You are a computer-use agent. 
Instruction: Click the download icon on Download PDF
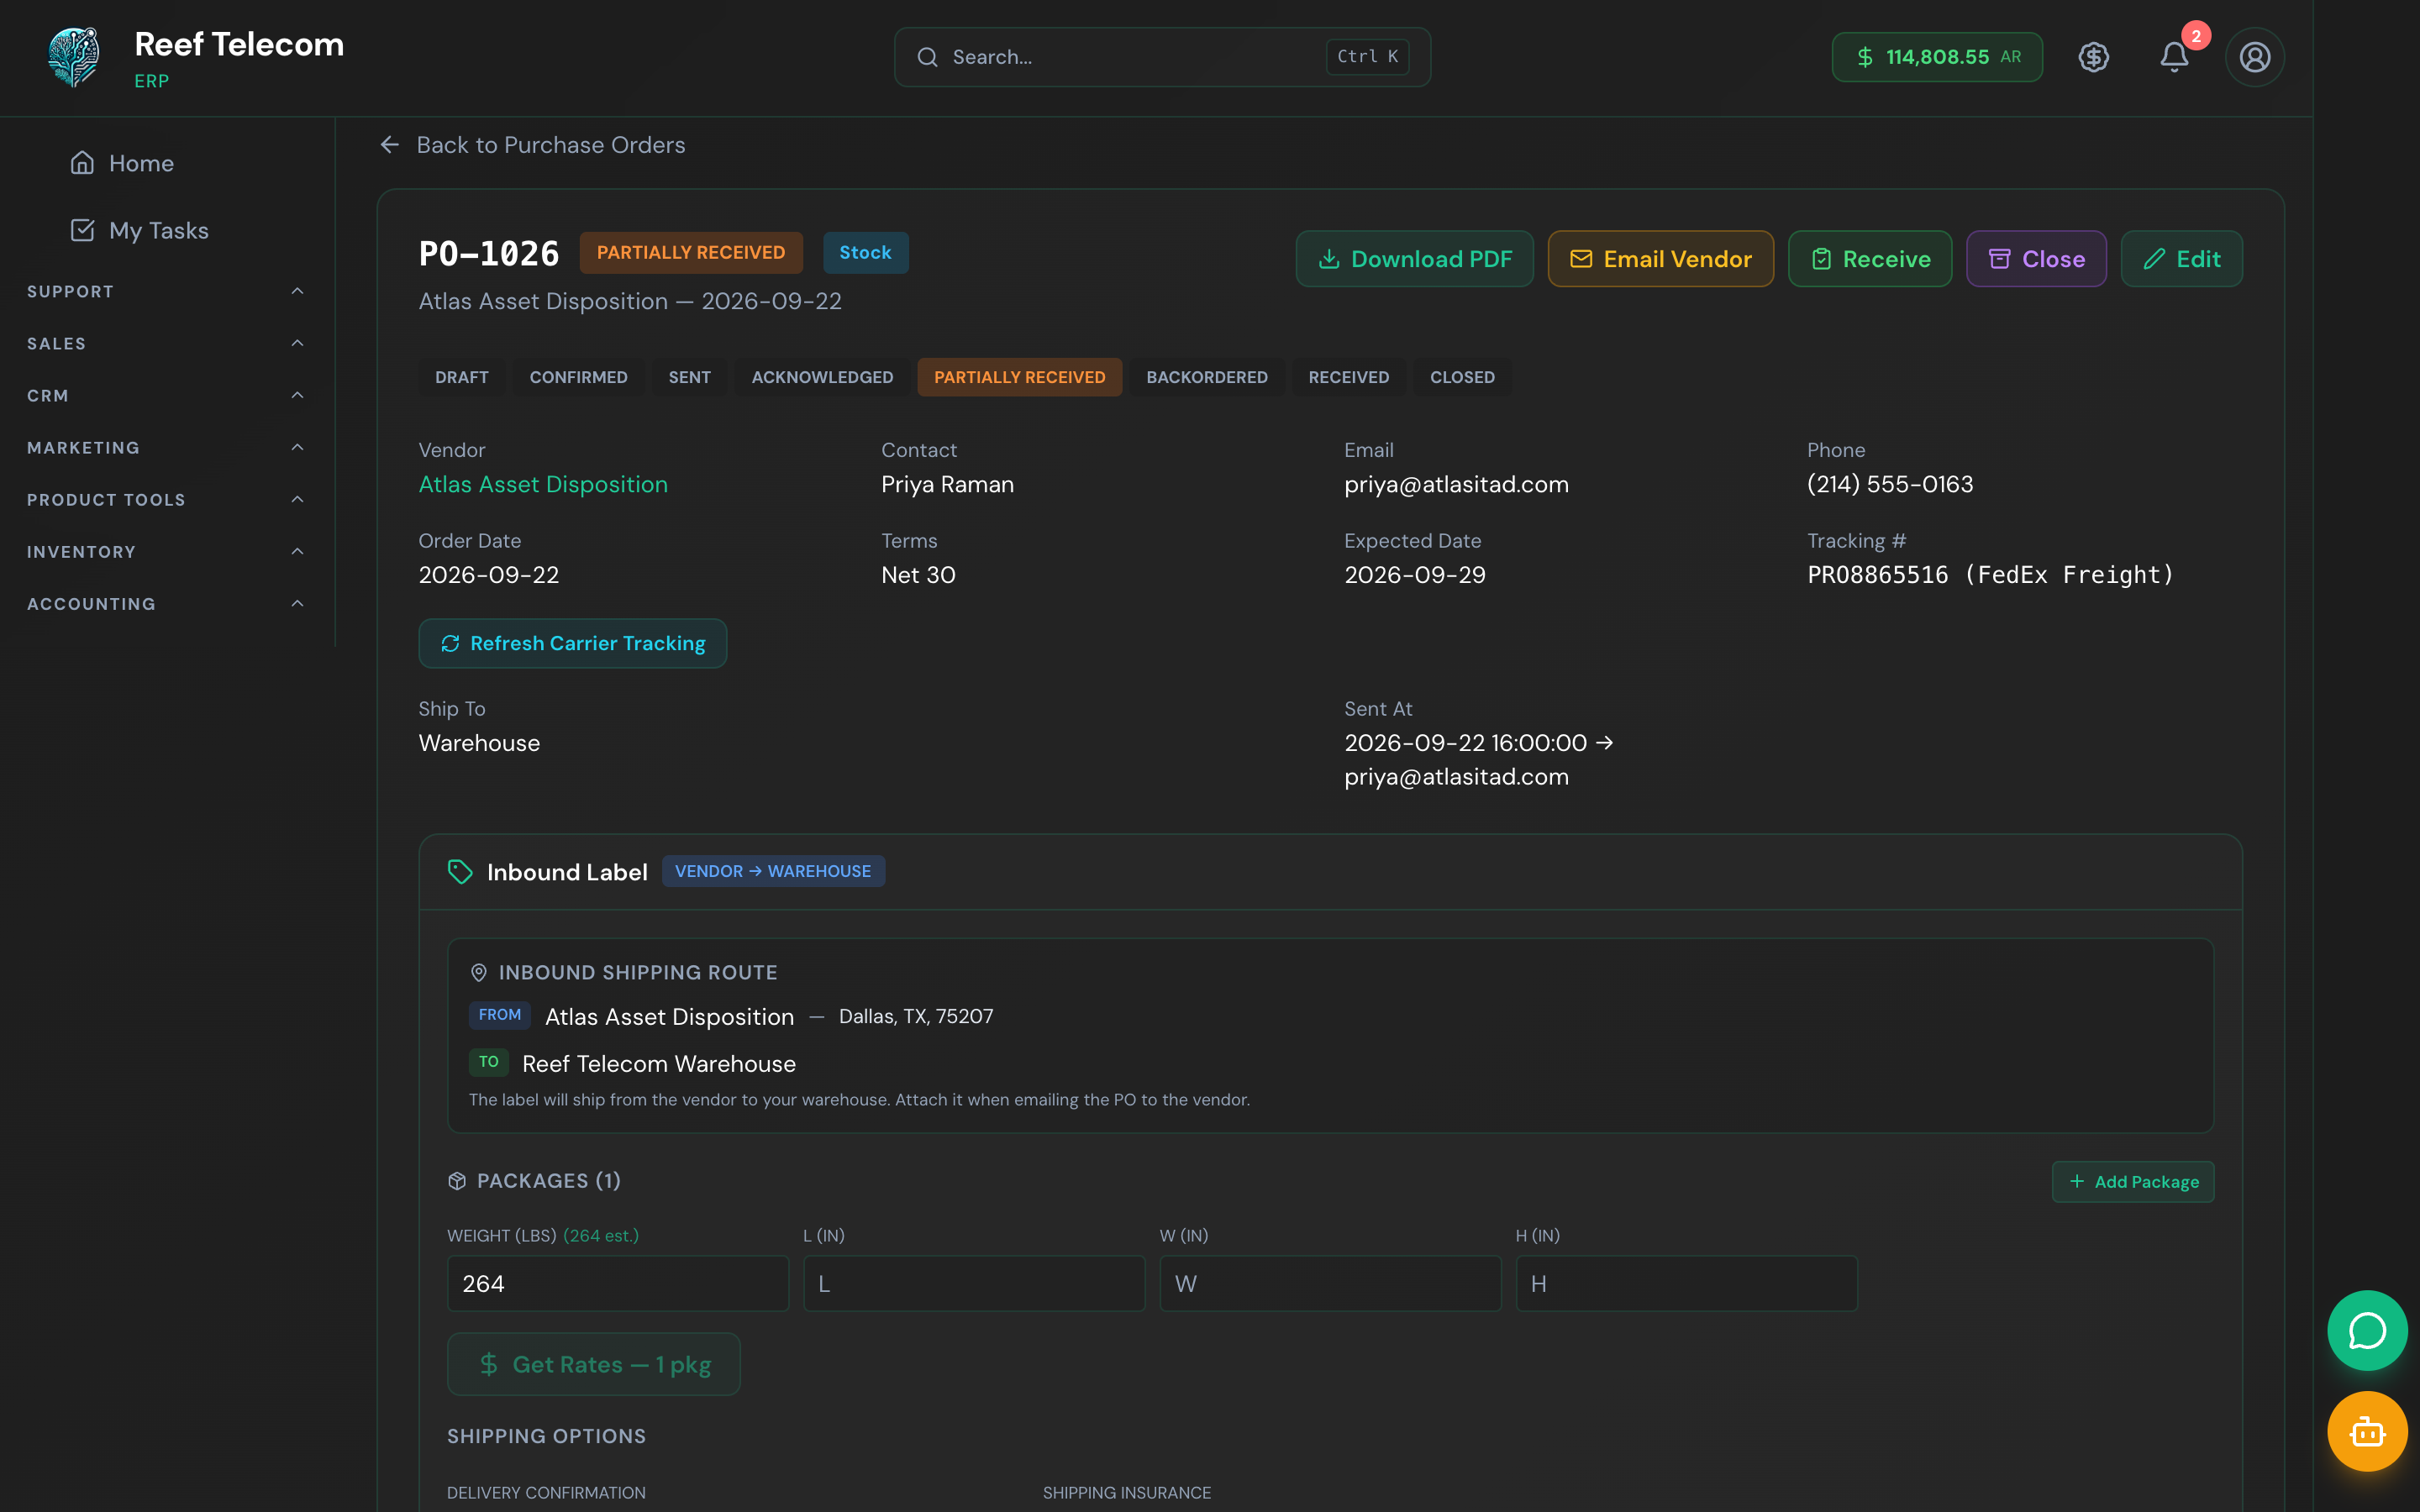point(1329,259)
